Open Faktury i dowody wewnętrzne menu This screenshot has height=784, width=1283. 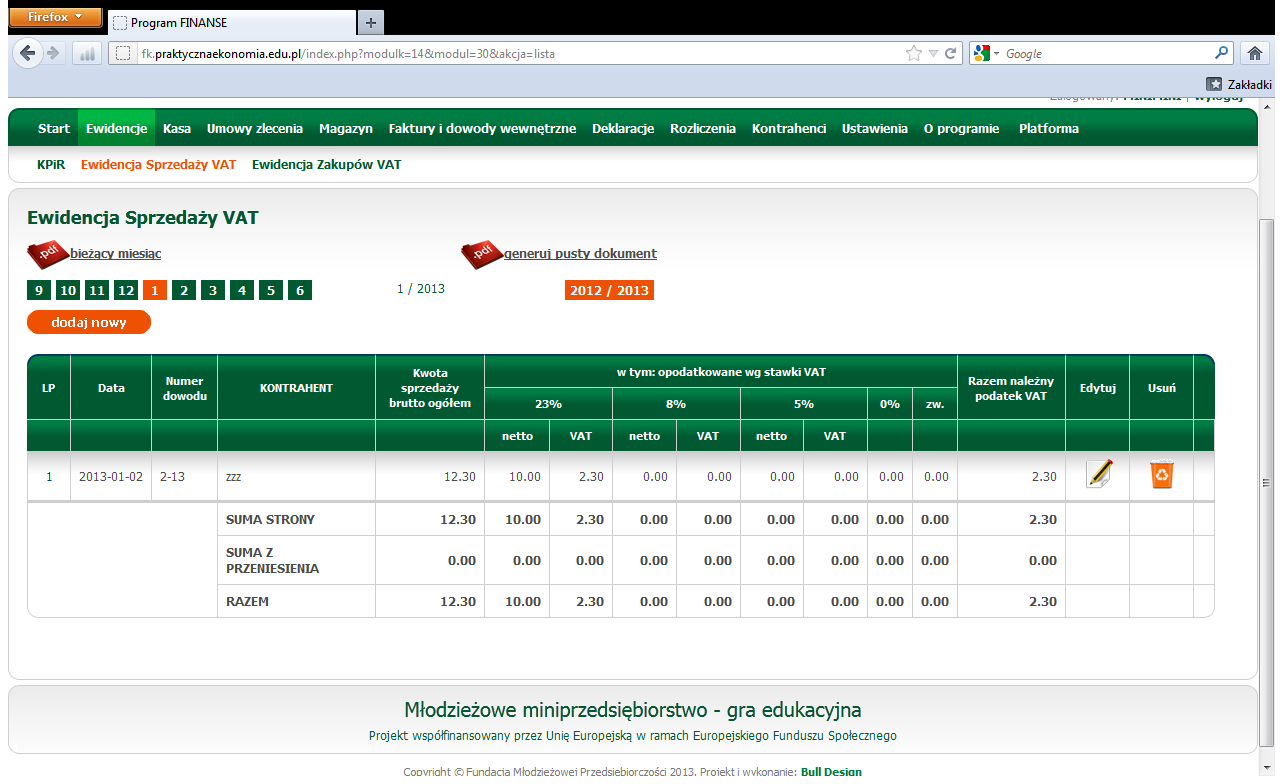pos(482,128)
